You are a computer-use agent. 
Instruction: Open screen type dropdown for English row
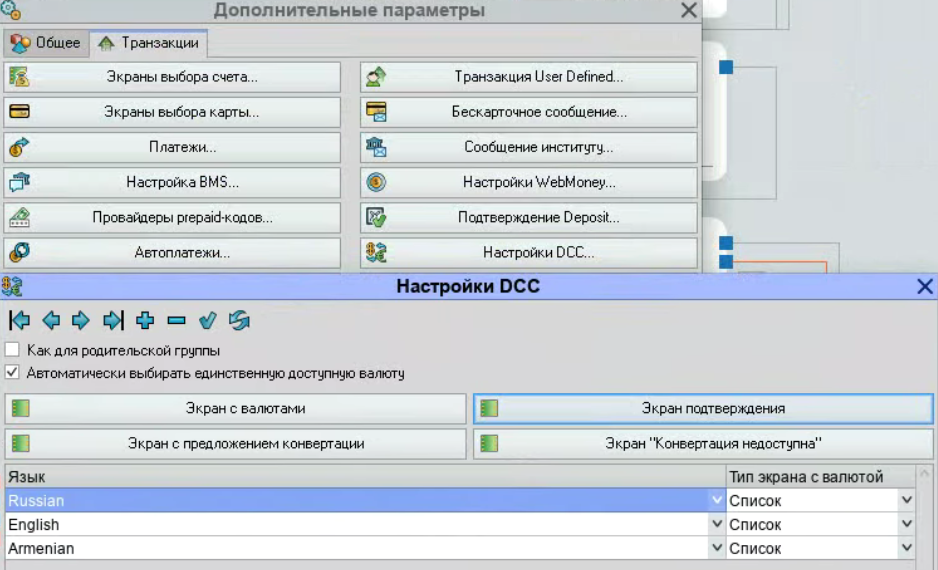pyautogui.click(x=907, y=524)
